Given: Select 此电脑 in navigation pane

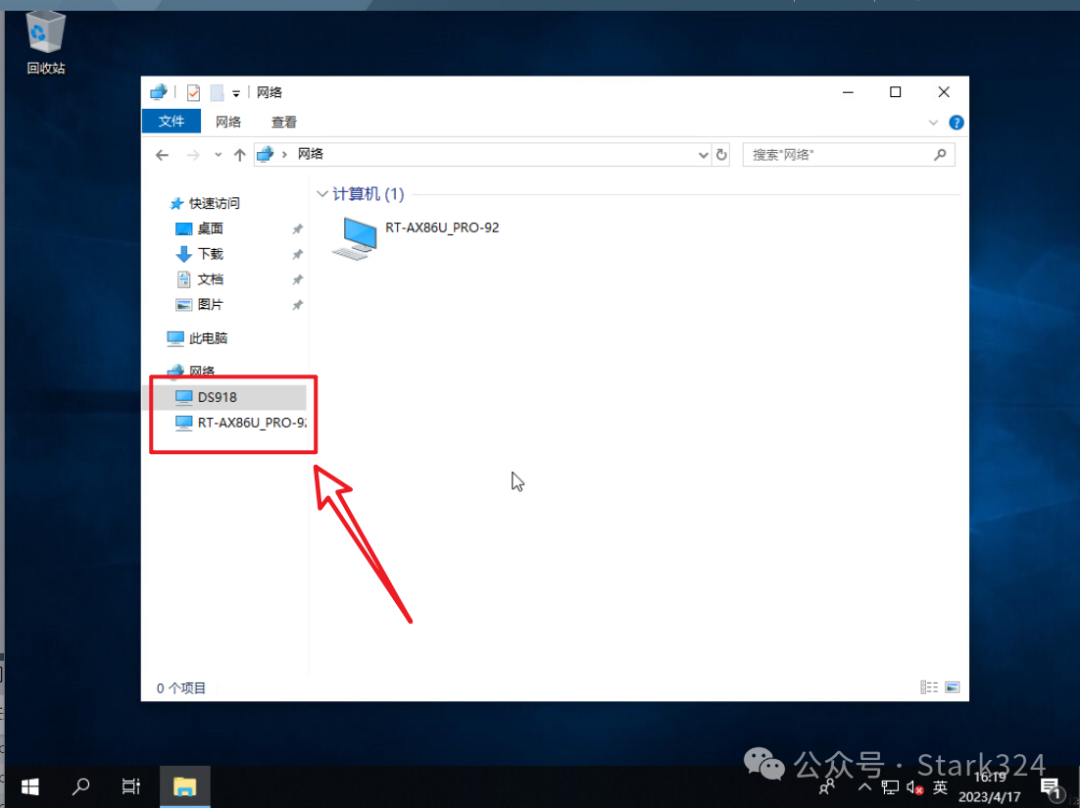Looking at the screenshot, I should pyautogui.click(x=197, y=338).
